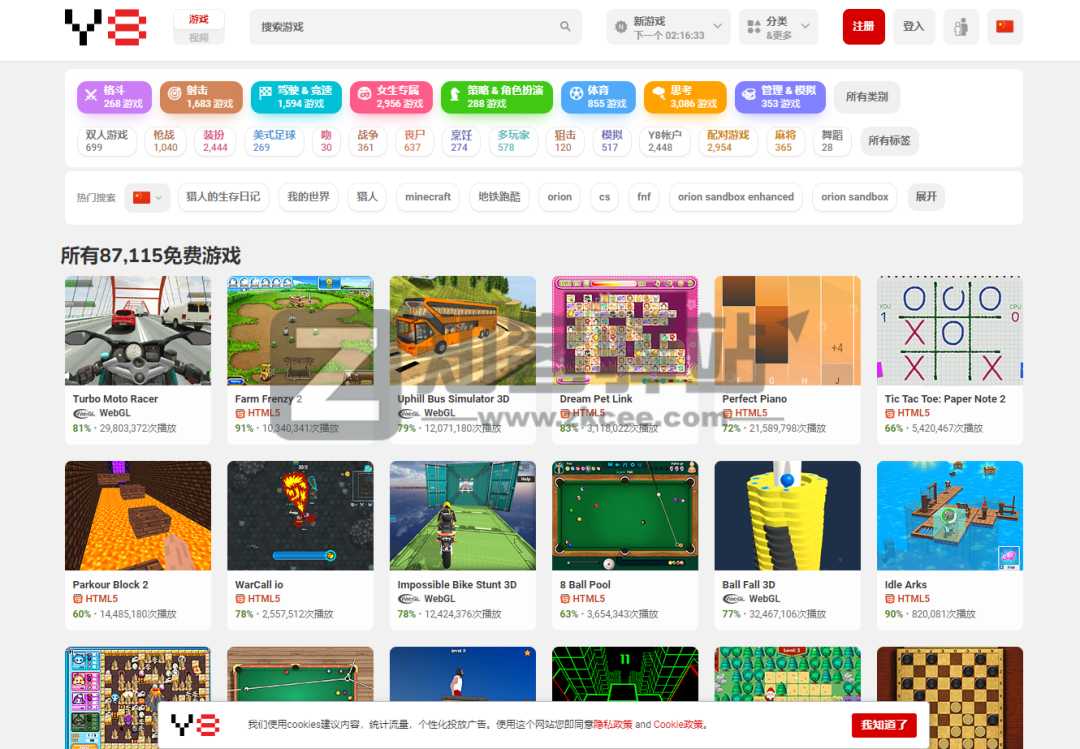Open the Turbo Moto Racer game thumbnail
The width and height of the screenshot is (1080, 749).
[138, 331]
